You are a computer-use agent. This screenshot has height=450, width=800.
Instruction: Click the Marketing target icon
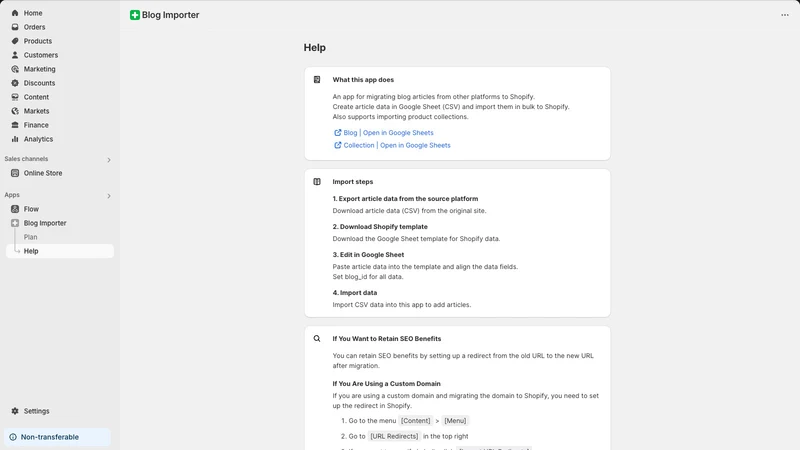click(15, 69)
